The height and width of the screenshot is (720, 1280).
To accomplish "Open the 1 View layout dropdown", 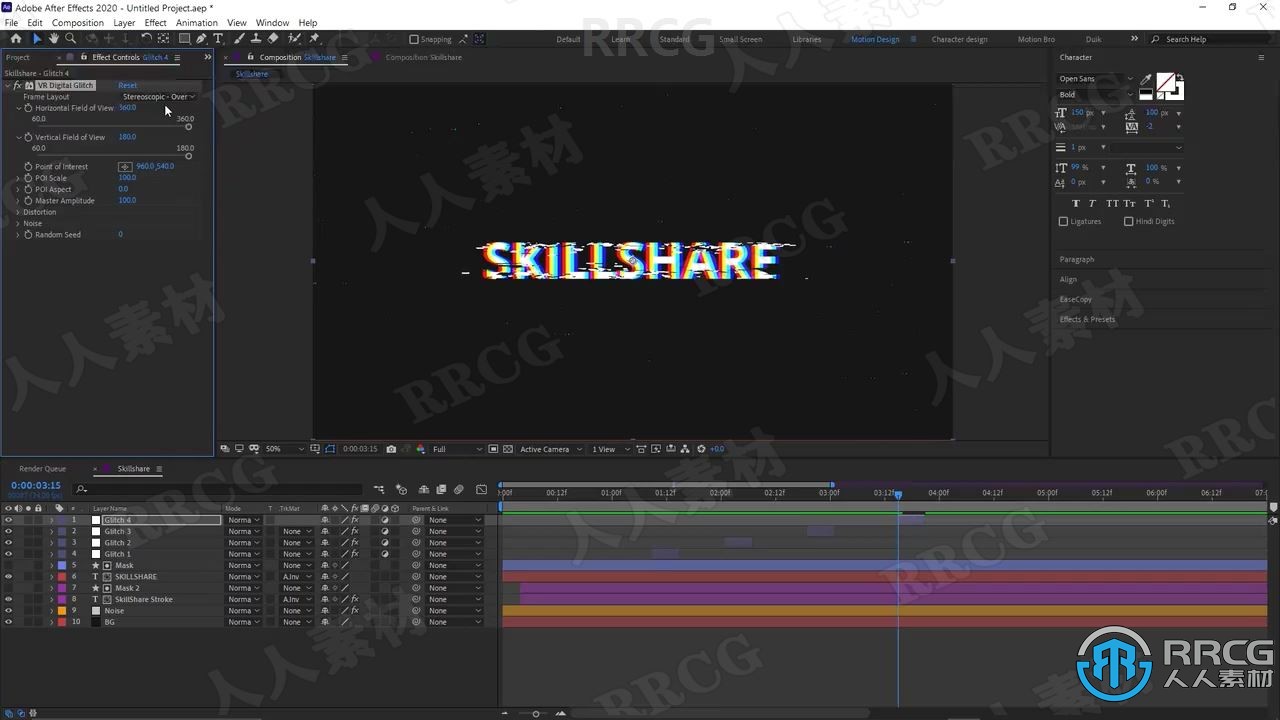I will click(611, 449).
